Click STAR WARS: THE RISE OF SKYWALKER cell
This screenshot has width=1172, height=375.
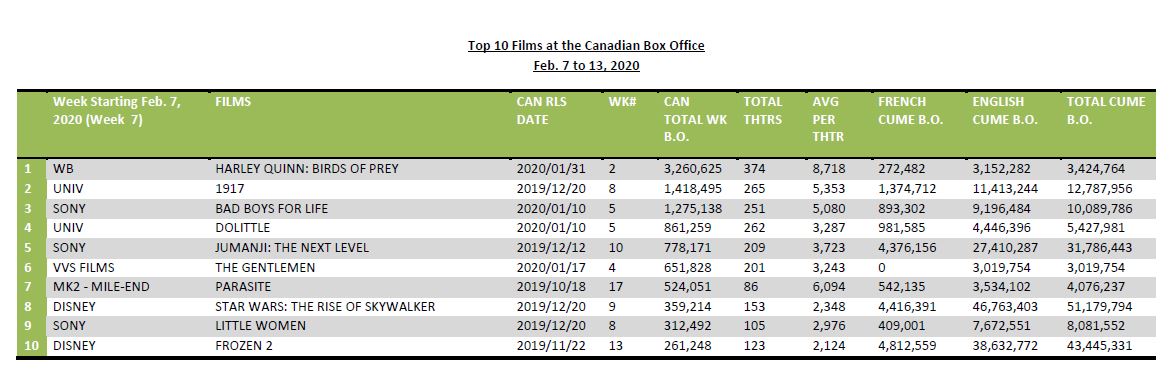tap(324, 306)
